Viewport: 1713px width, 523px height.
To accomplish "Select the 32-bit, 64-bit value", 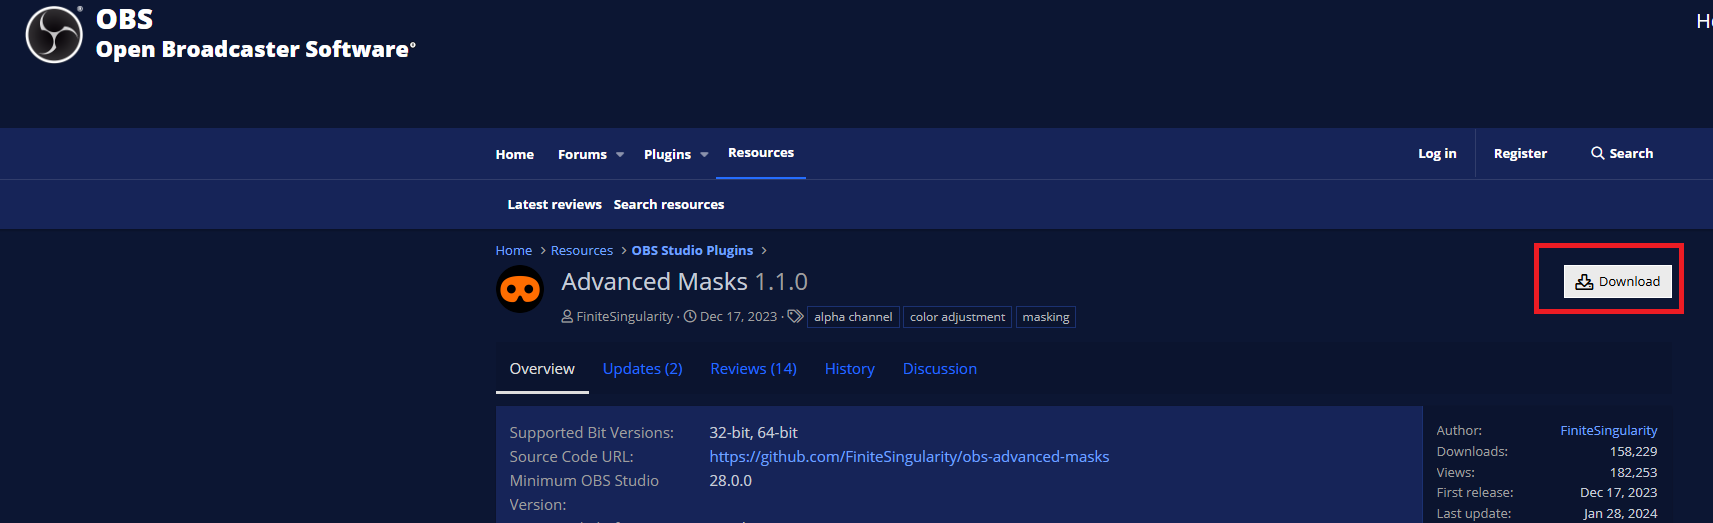I will pyautogui.click(x=753, y=432).
